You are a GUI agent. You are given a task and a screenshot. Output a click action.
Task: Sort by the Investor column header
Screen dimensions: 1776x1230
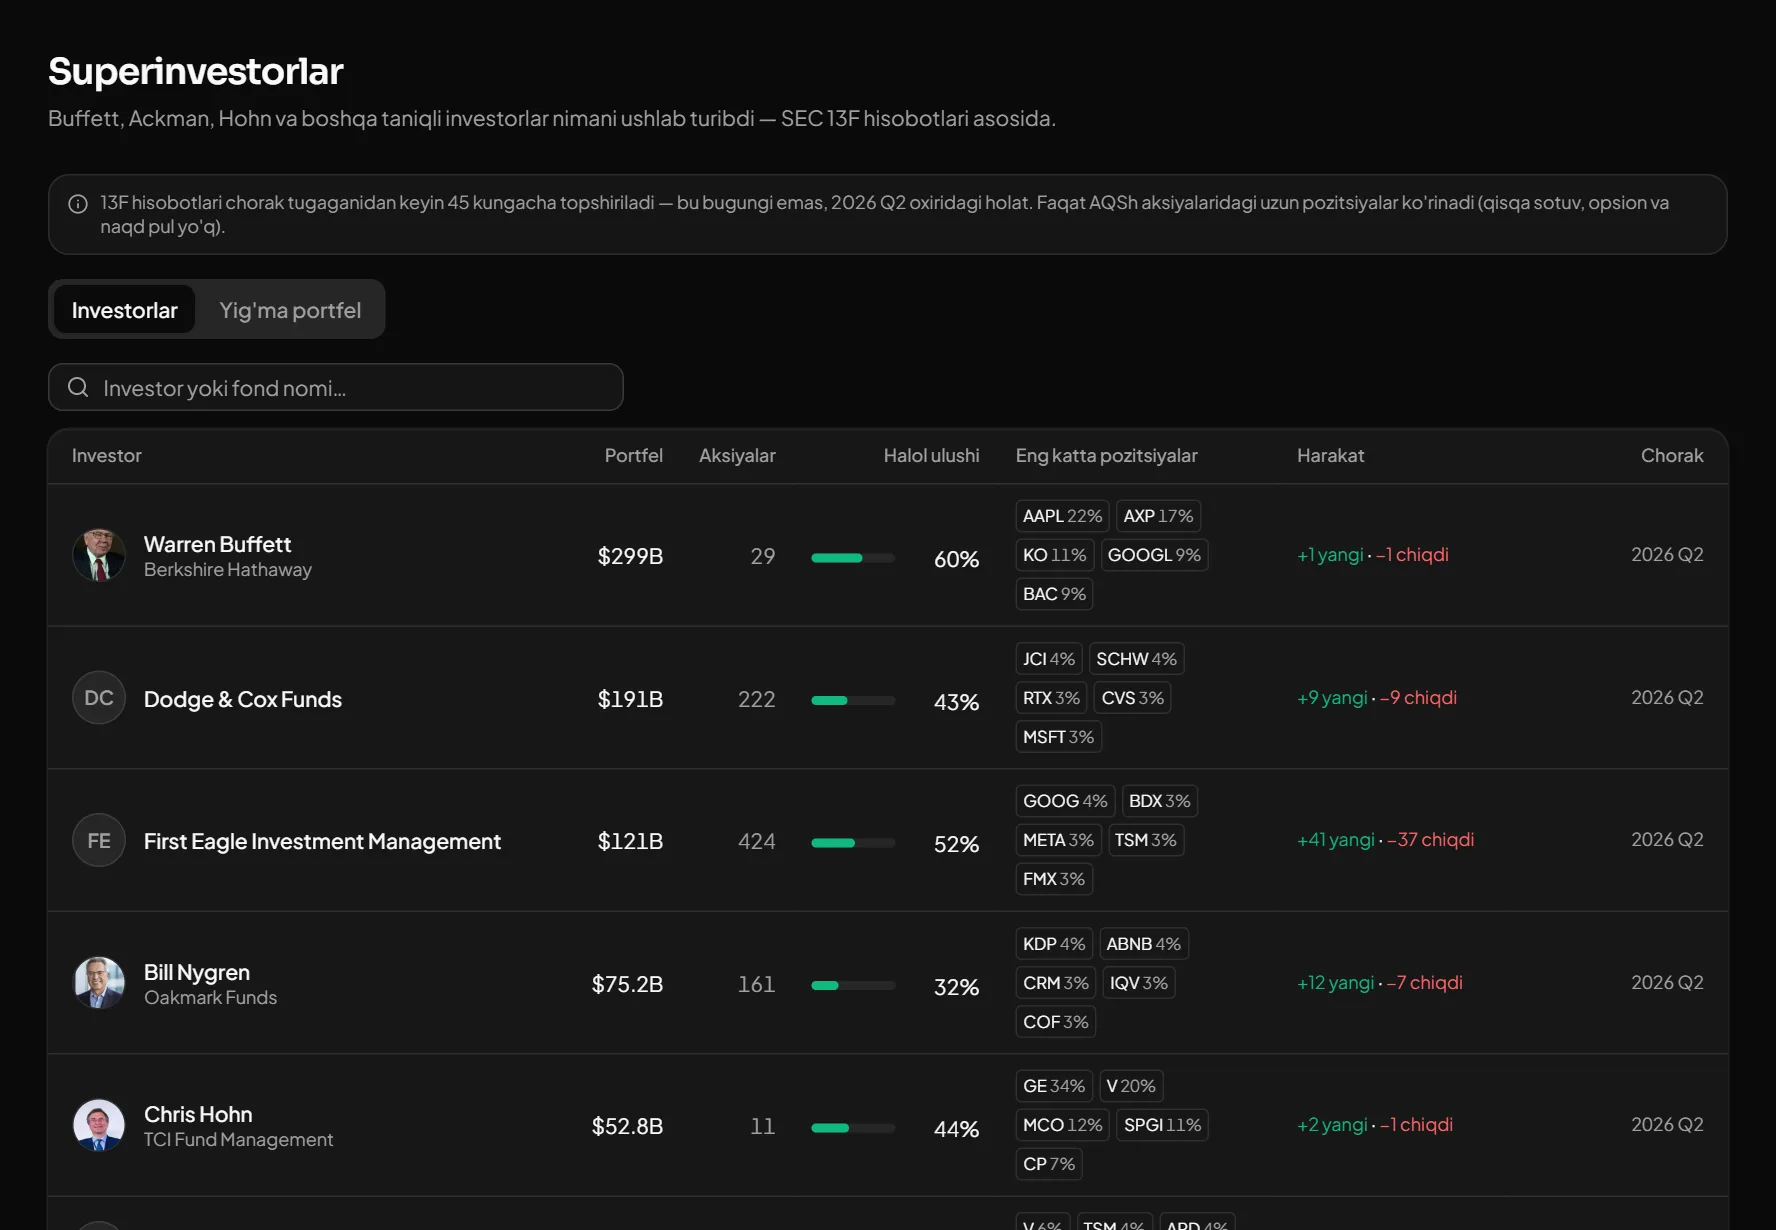pos(107,456)
